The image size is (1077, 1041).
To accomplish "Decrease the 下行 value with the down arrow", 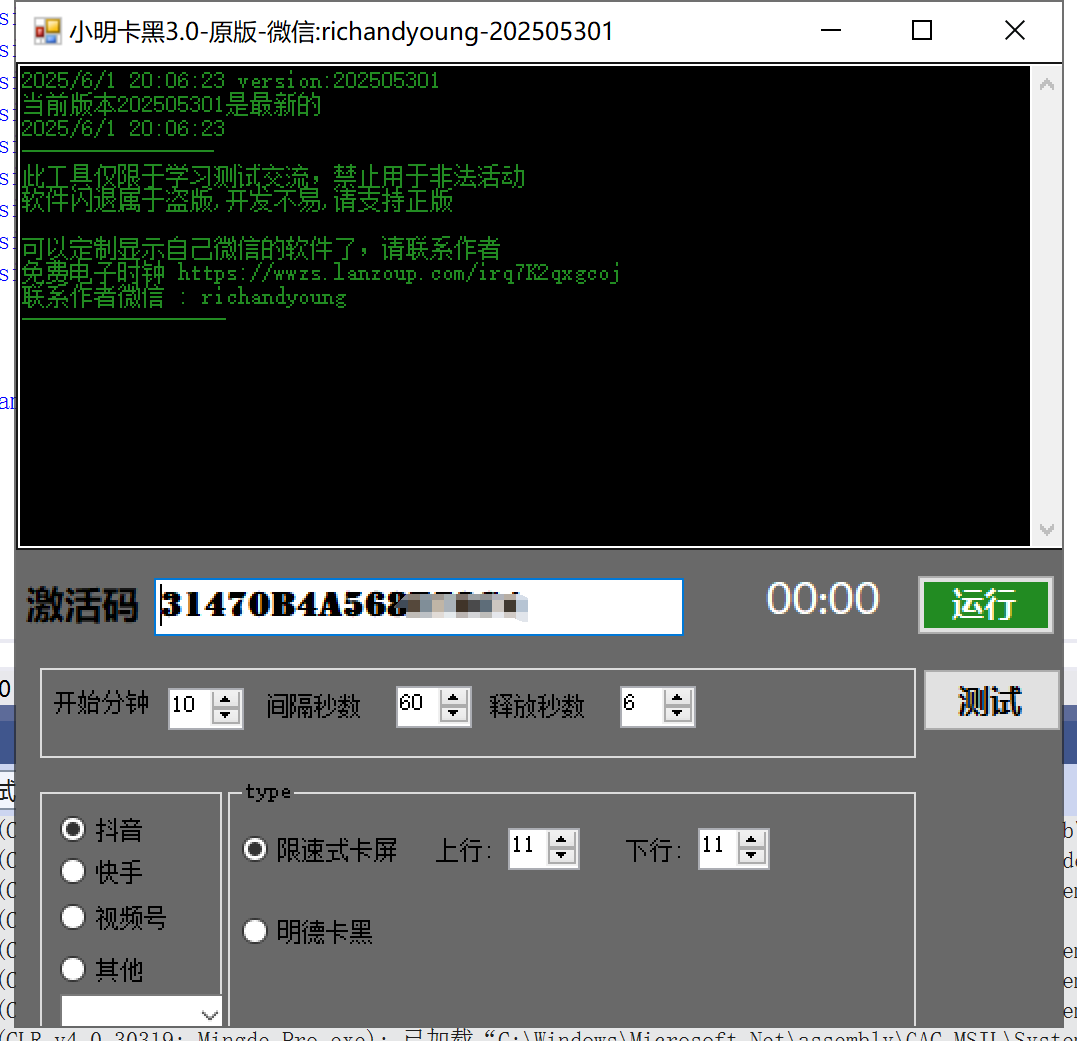I will pos(752,856).
